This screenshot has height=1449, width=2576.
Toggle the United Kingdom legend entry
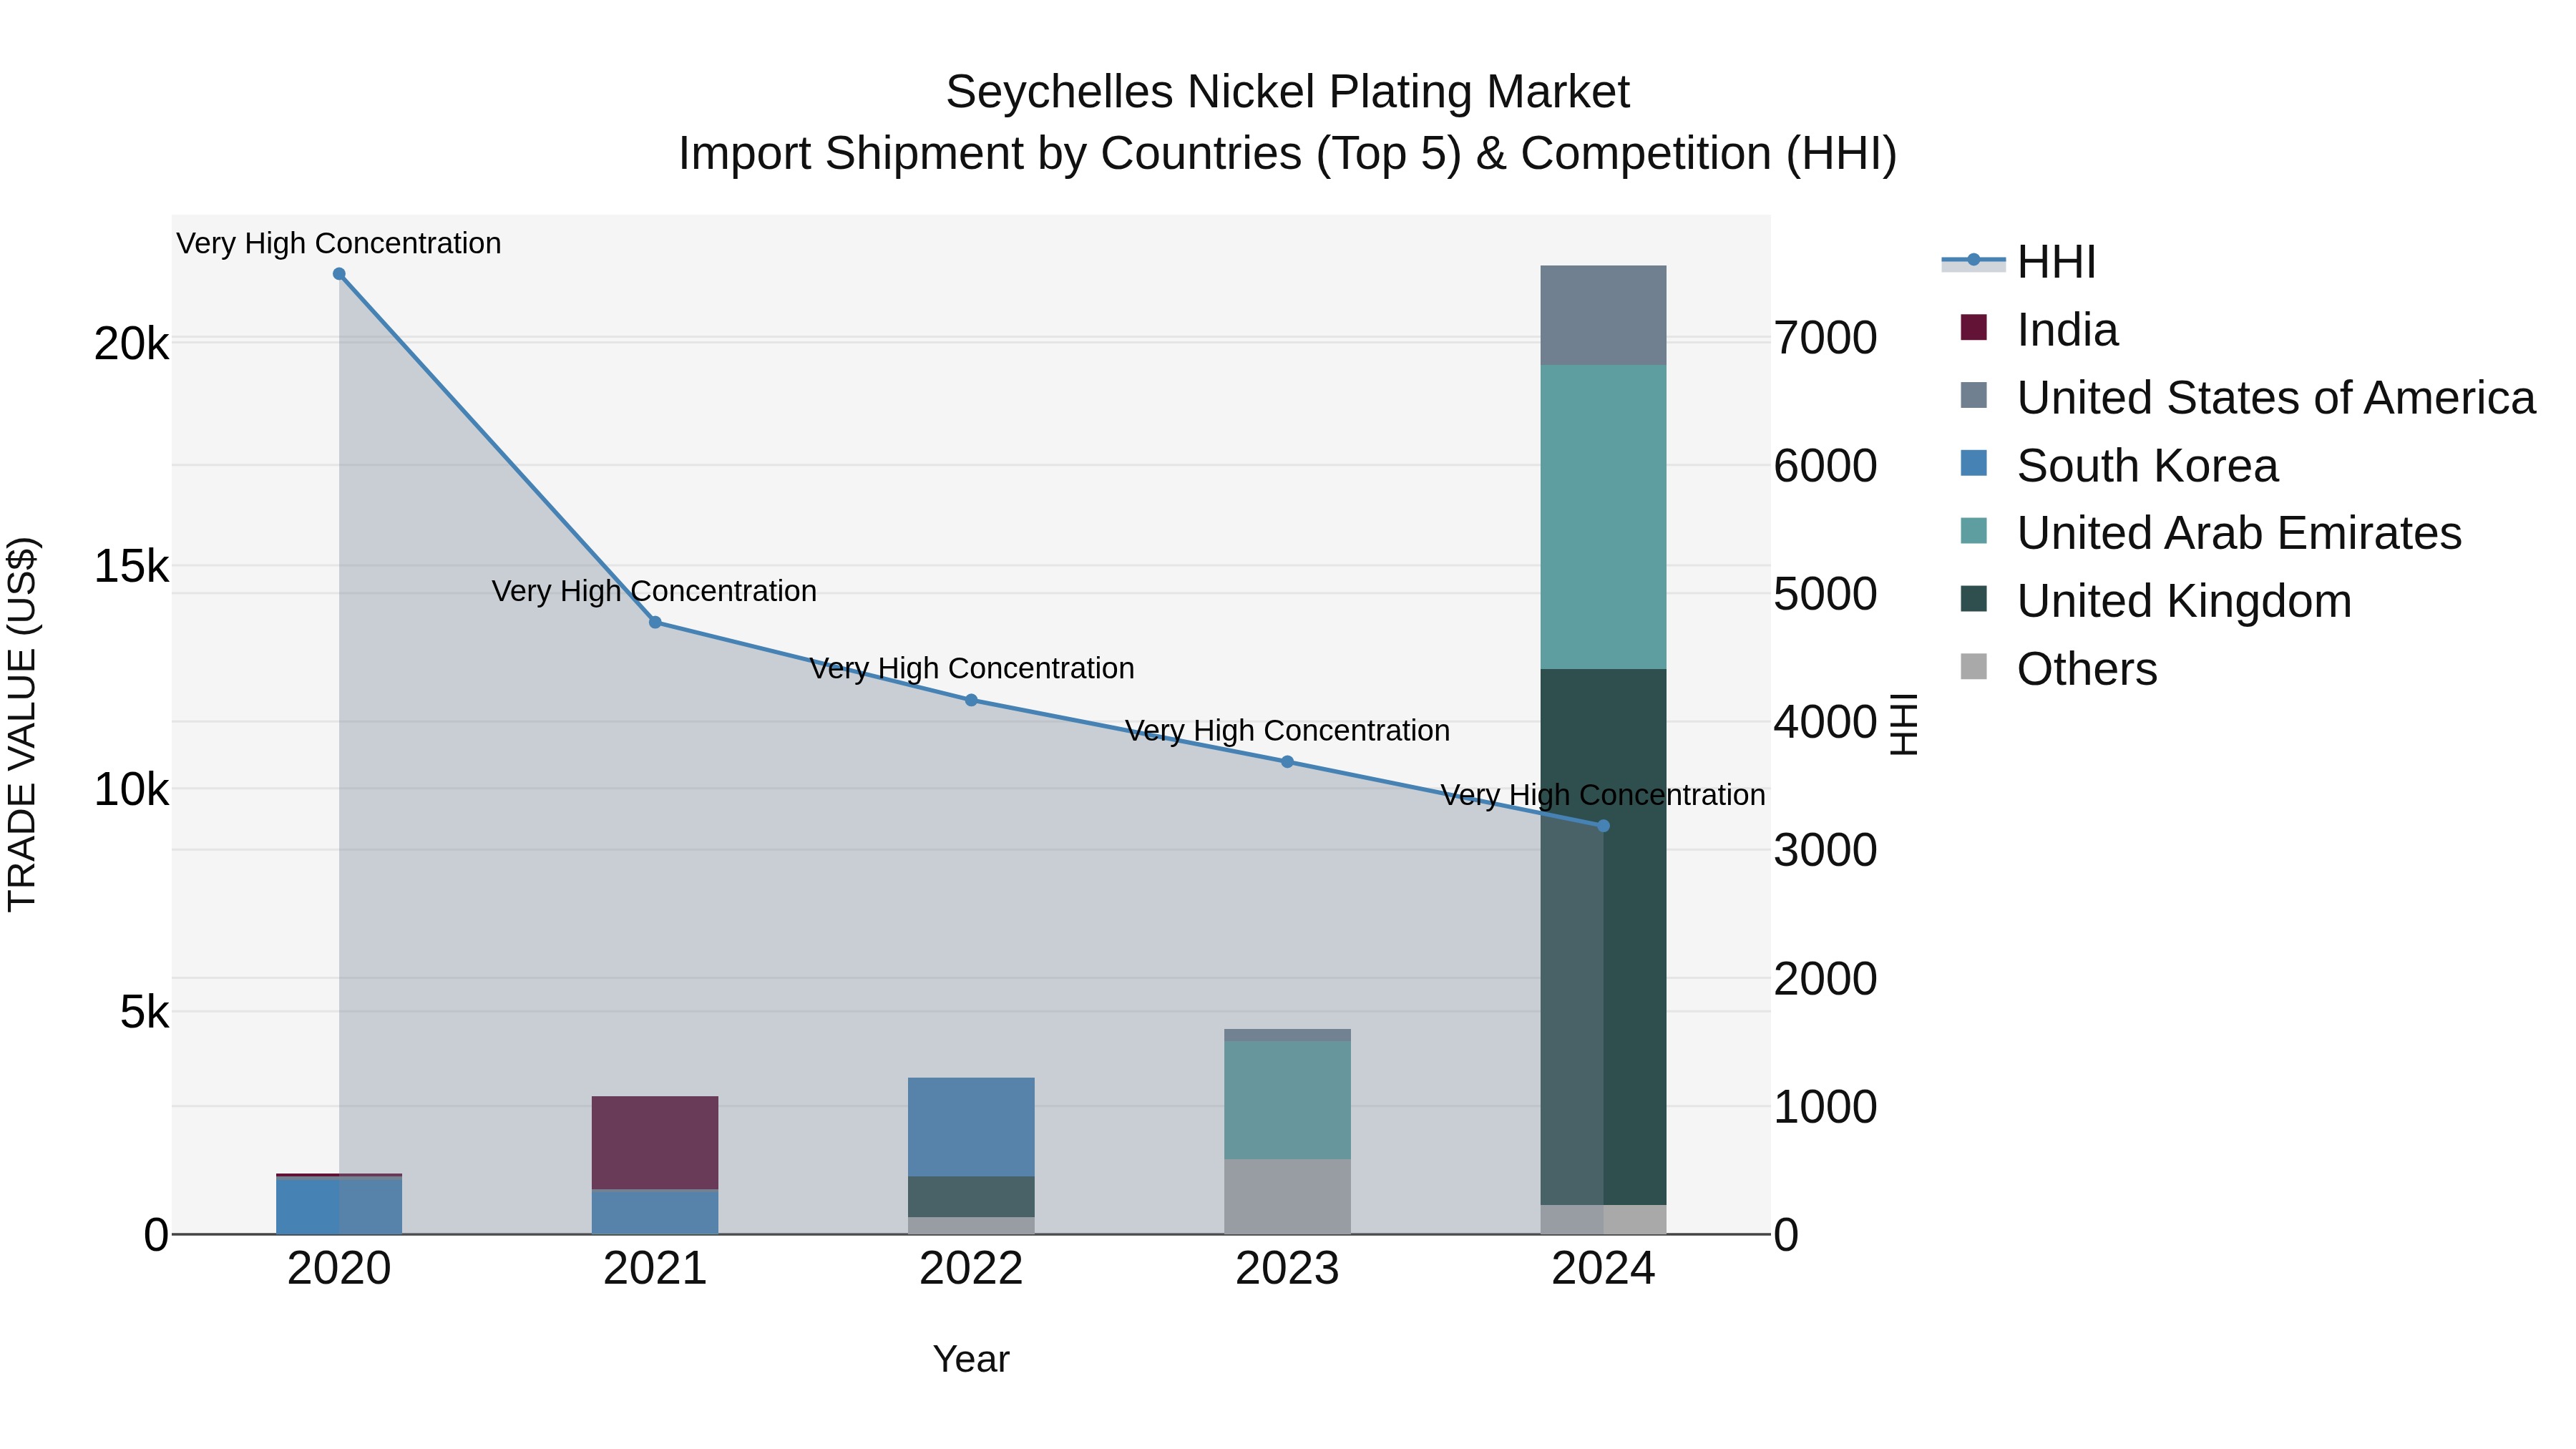[2155, 601]
